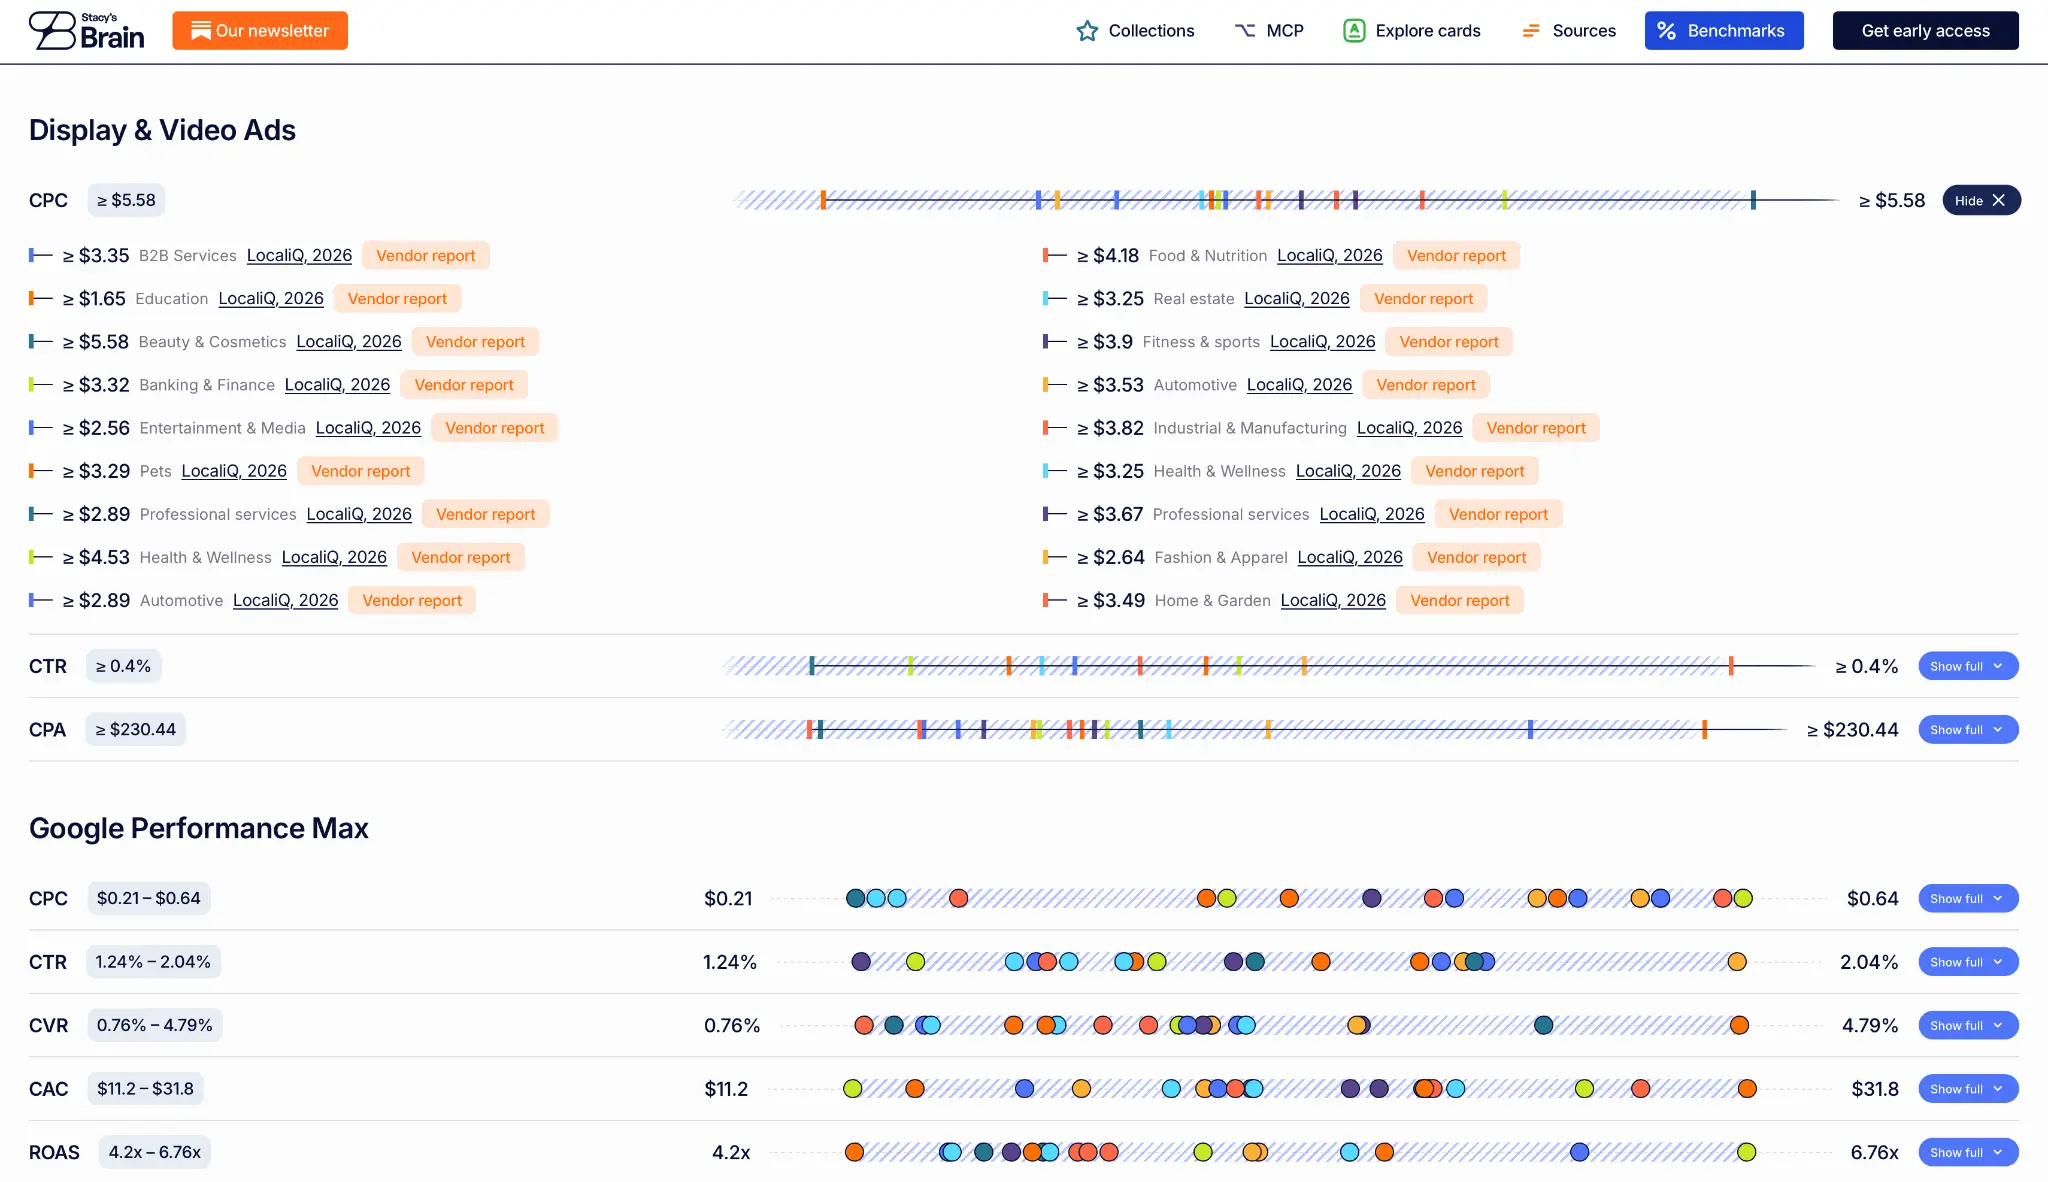Click the X icon on Hide button
Screen dimensions: 2048x1182
(1998, 200)
